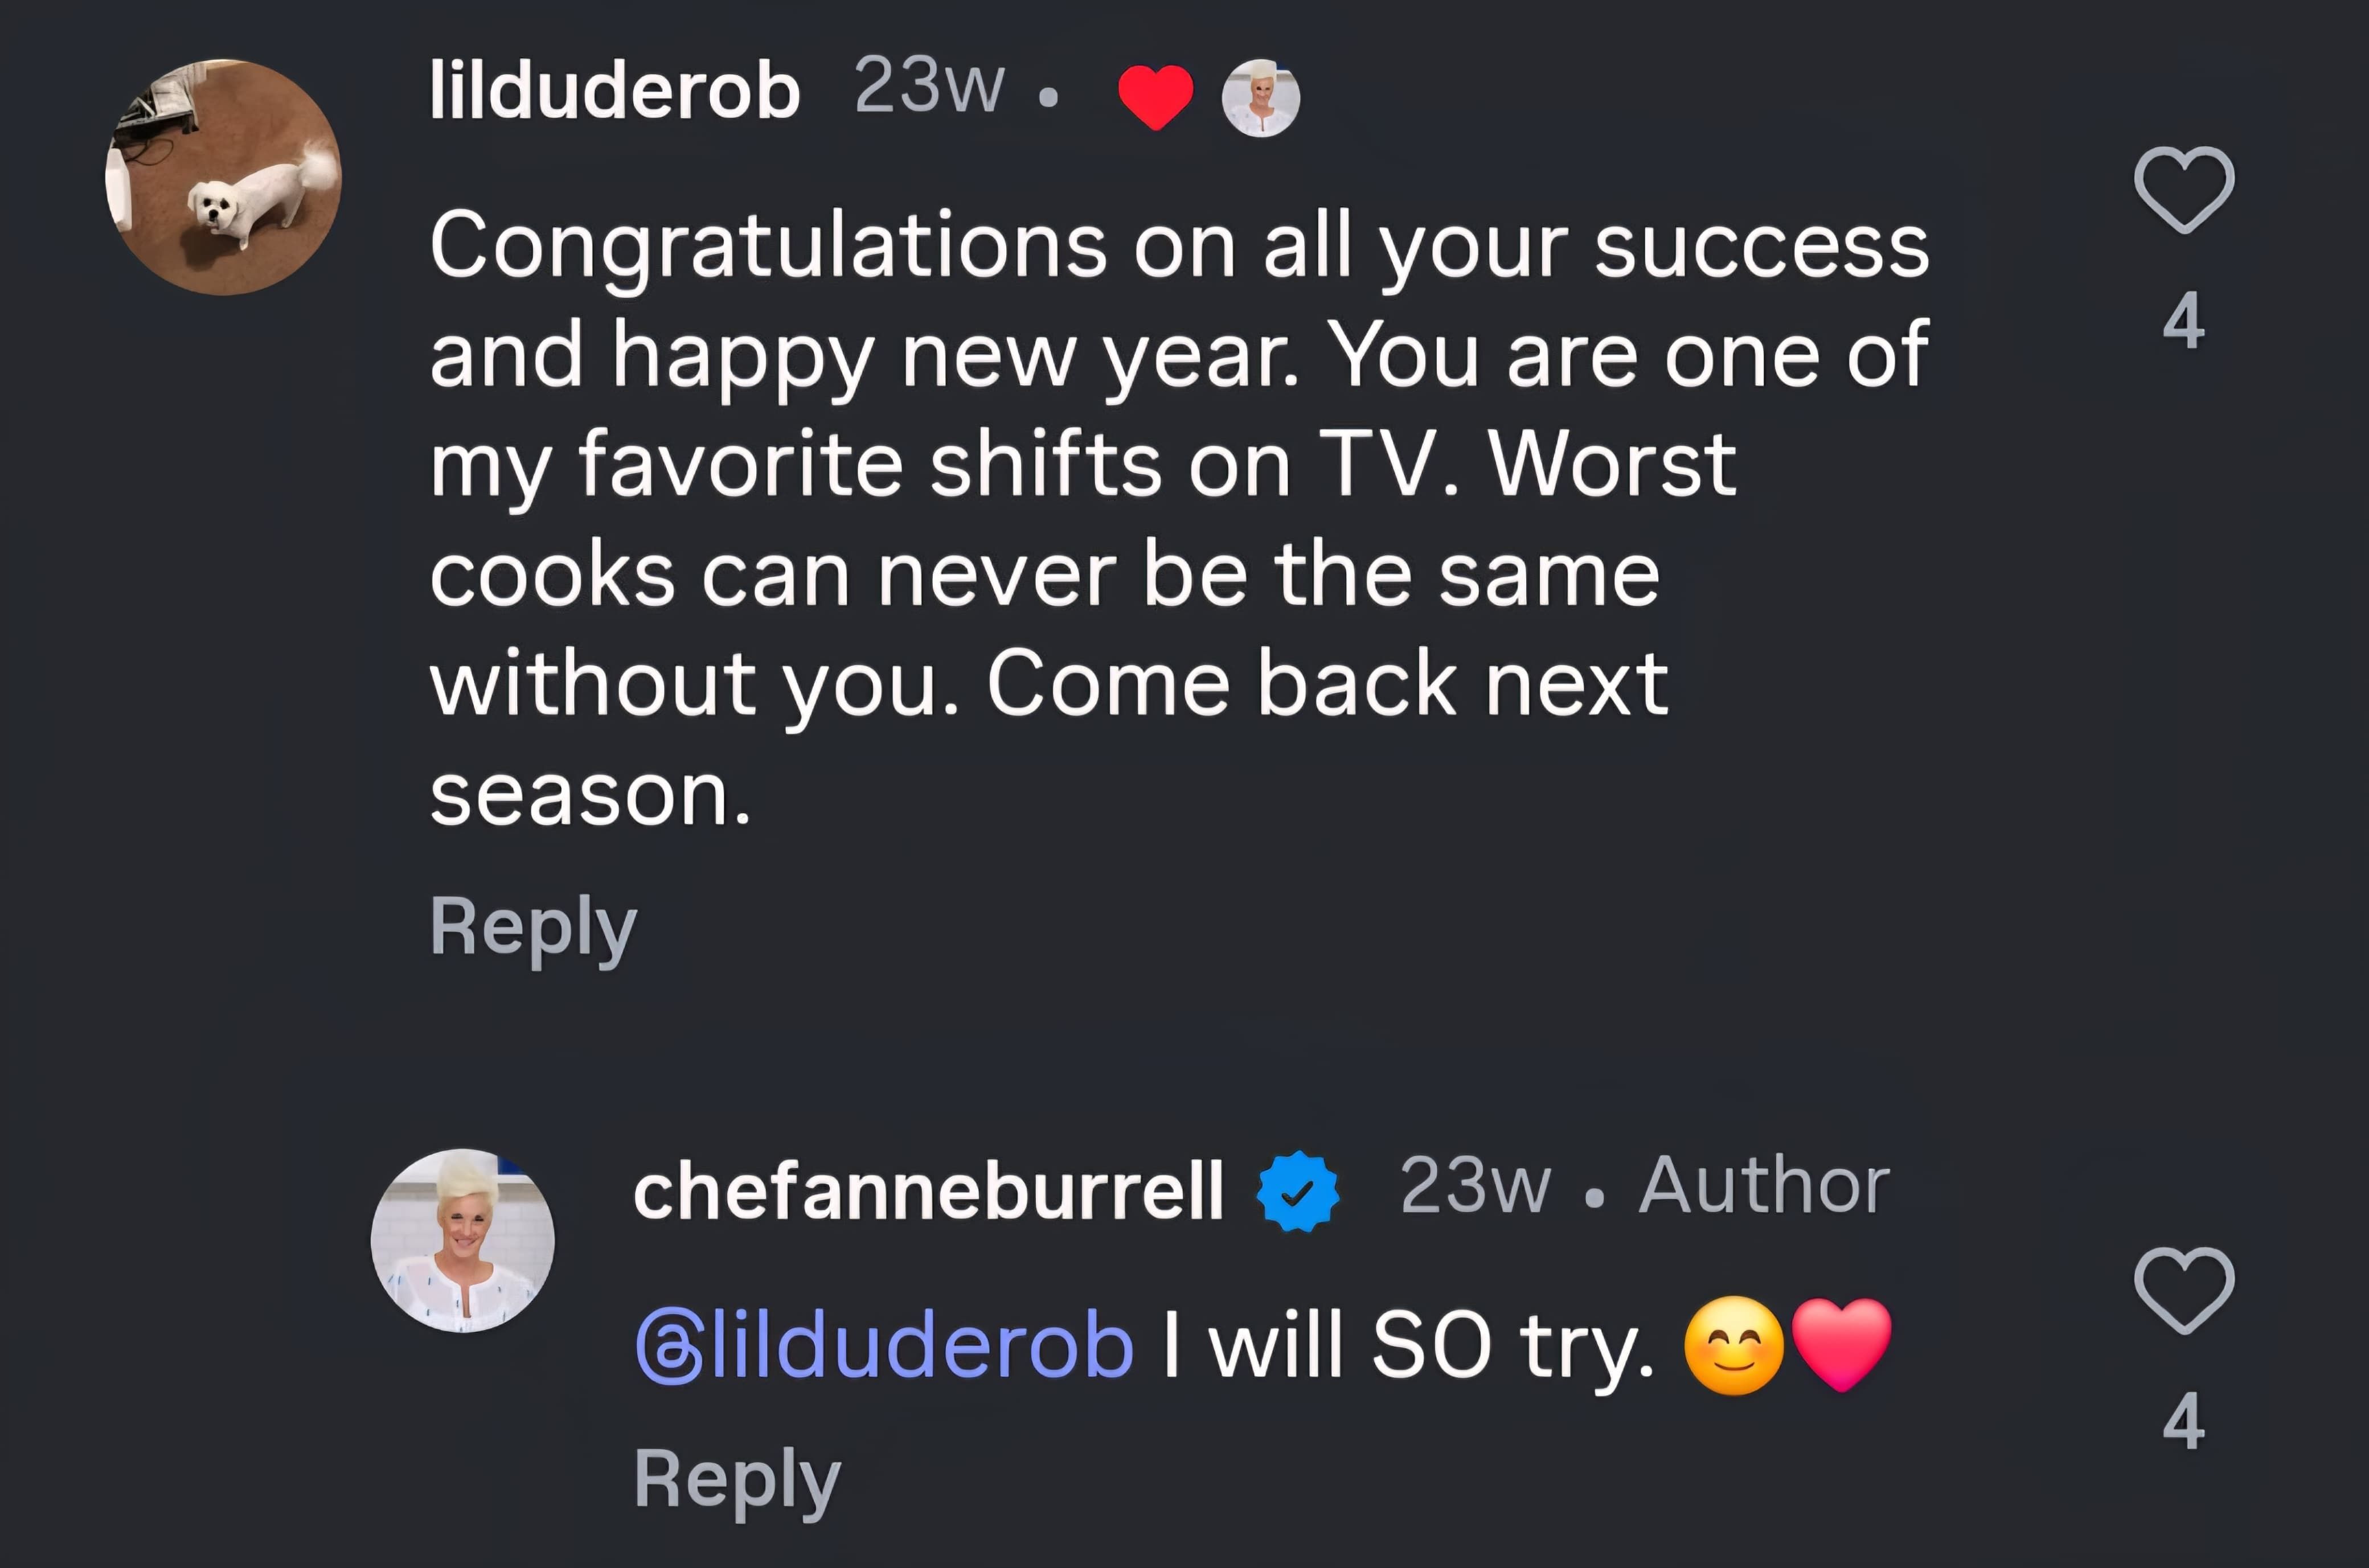
Task: Click the 23w timestamp on chefanneburrell's reply
Action: [1475, 1186]
